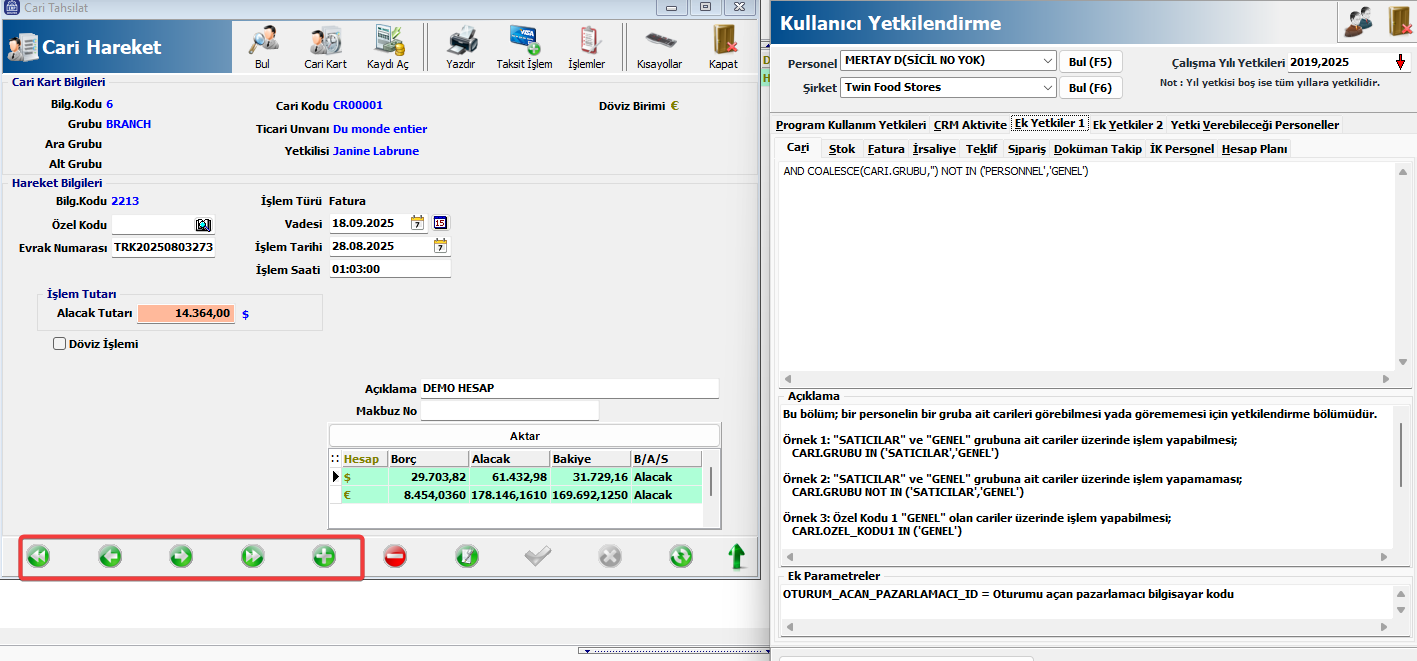
Task: Expand the Personel dropdown
Action: (x=1047, y=61)
